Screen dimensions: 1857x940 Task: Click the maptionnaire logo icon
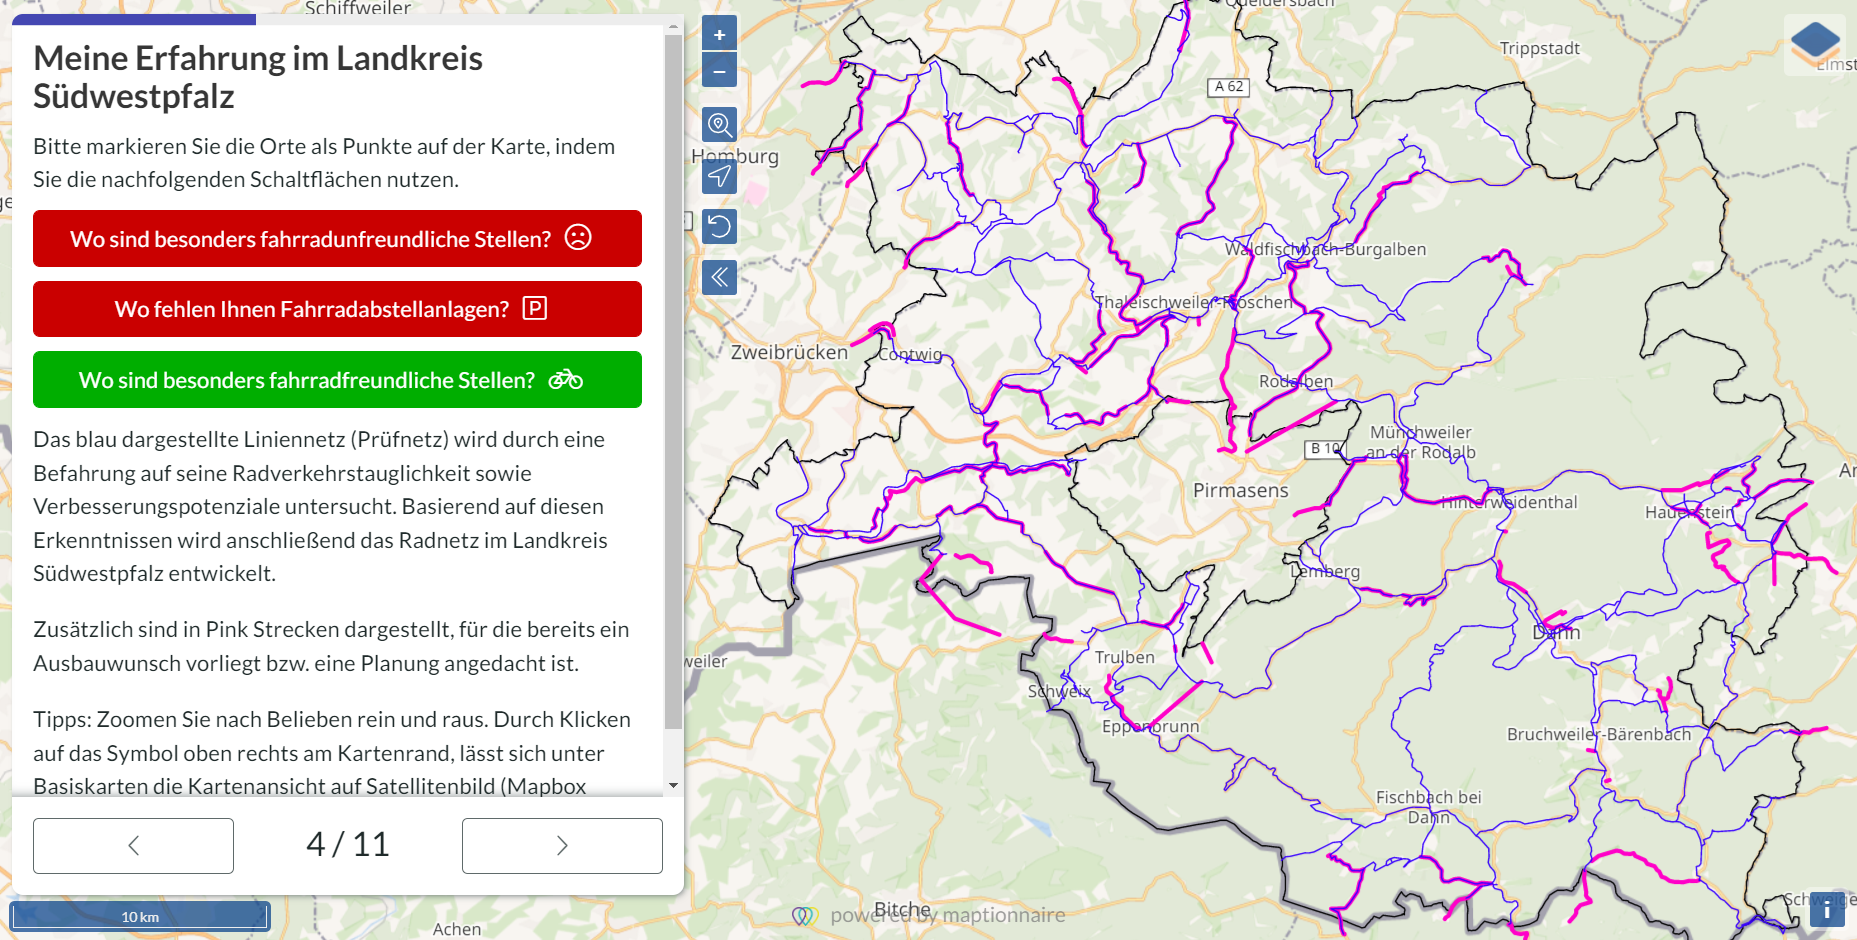click(804, 916)
